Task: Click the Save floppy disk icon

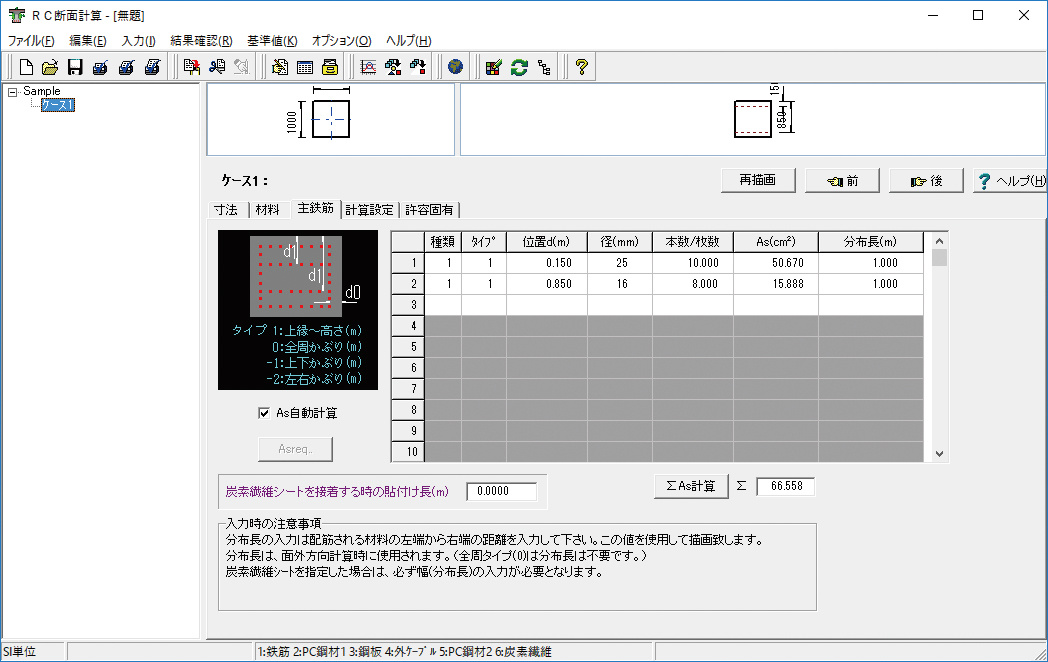Action: coord(75,68)
